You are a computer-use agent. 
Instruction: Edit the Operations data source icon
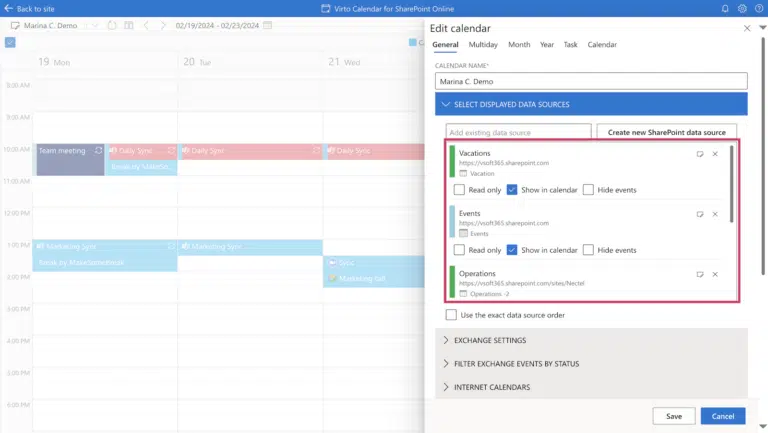700,274
